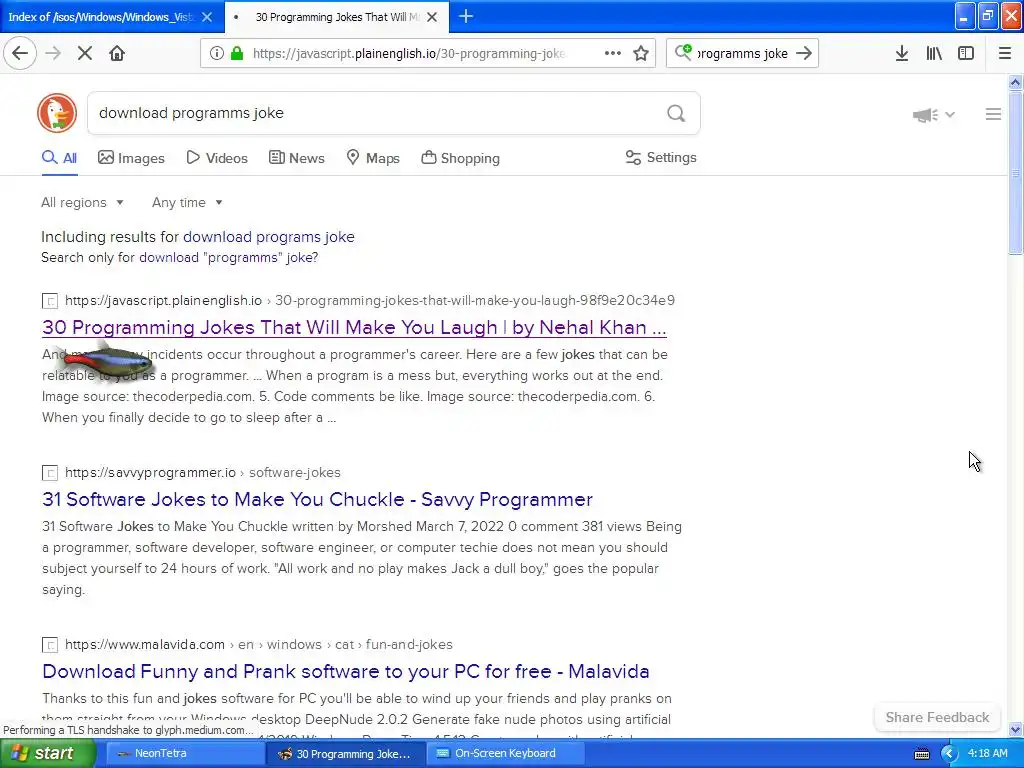Image resolution: width=1024 pixels, height=768 pixels.
Task: Click the Share Feedback button
Action: 937,717
